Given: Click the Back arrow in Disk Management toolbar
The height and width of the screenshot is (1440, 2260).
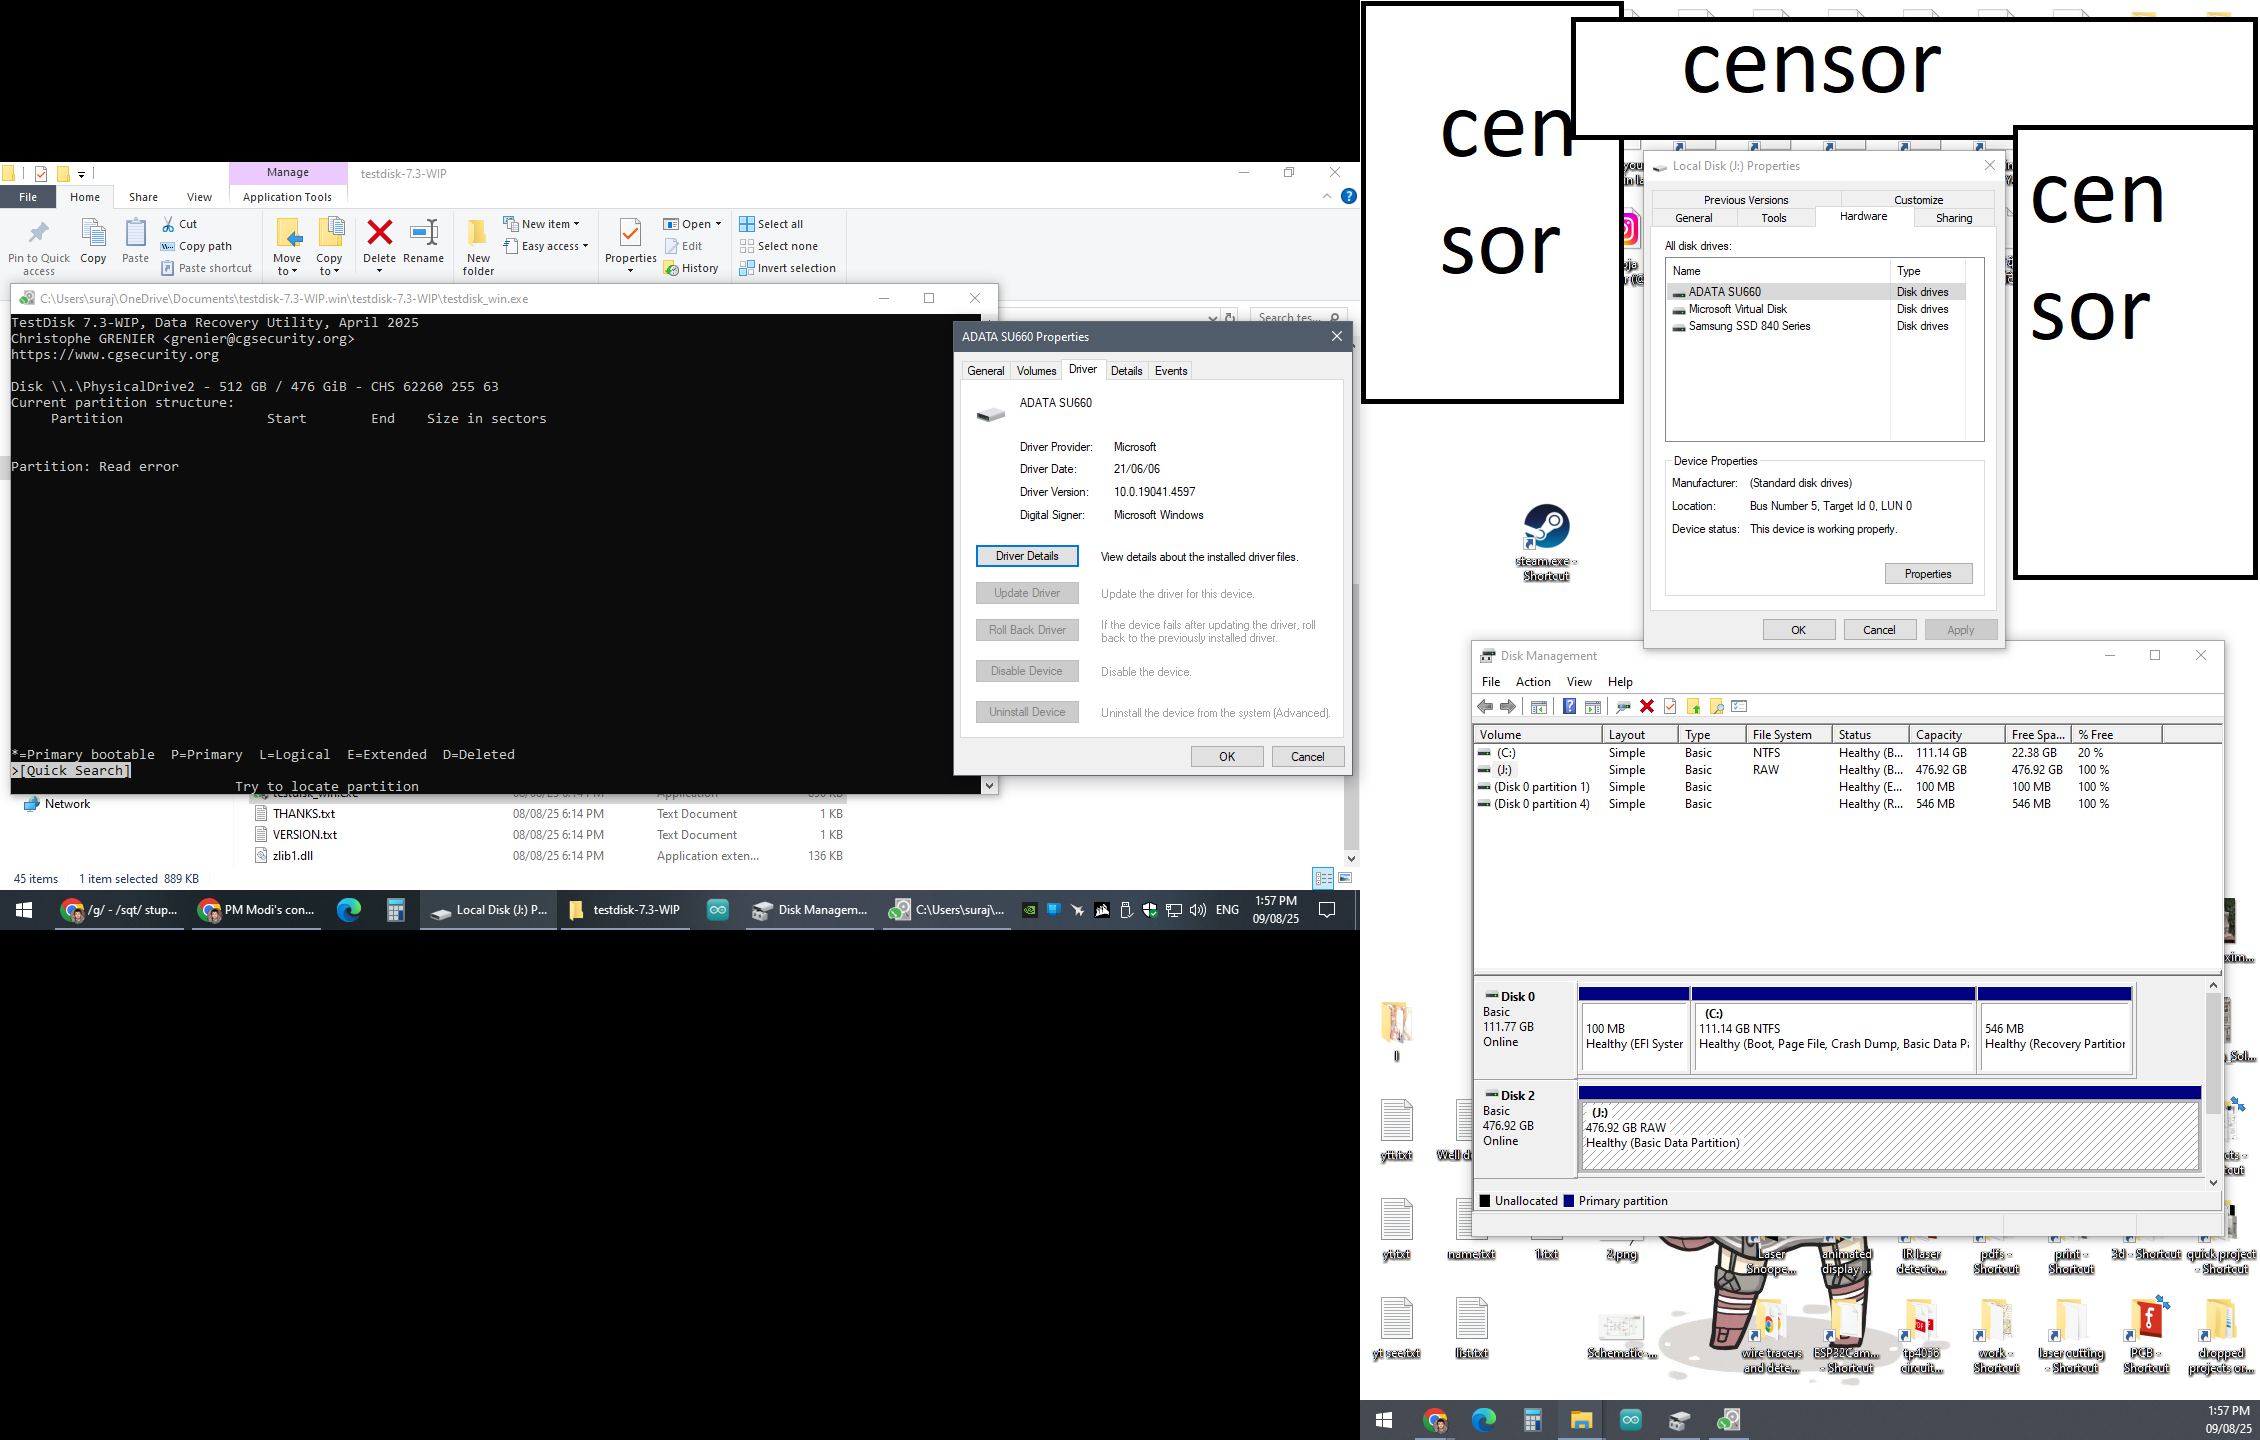Looking at the screenshot, I should (x=1485, y=707).
